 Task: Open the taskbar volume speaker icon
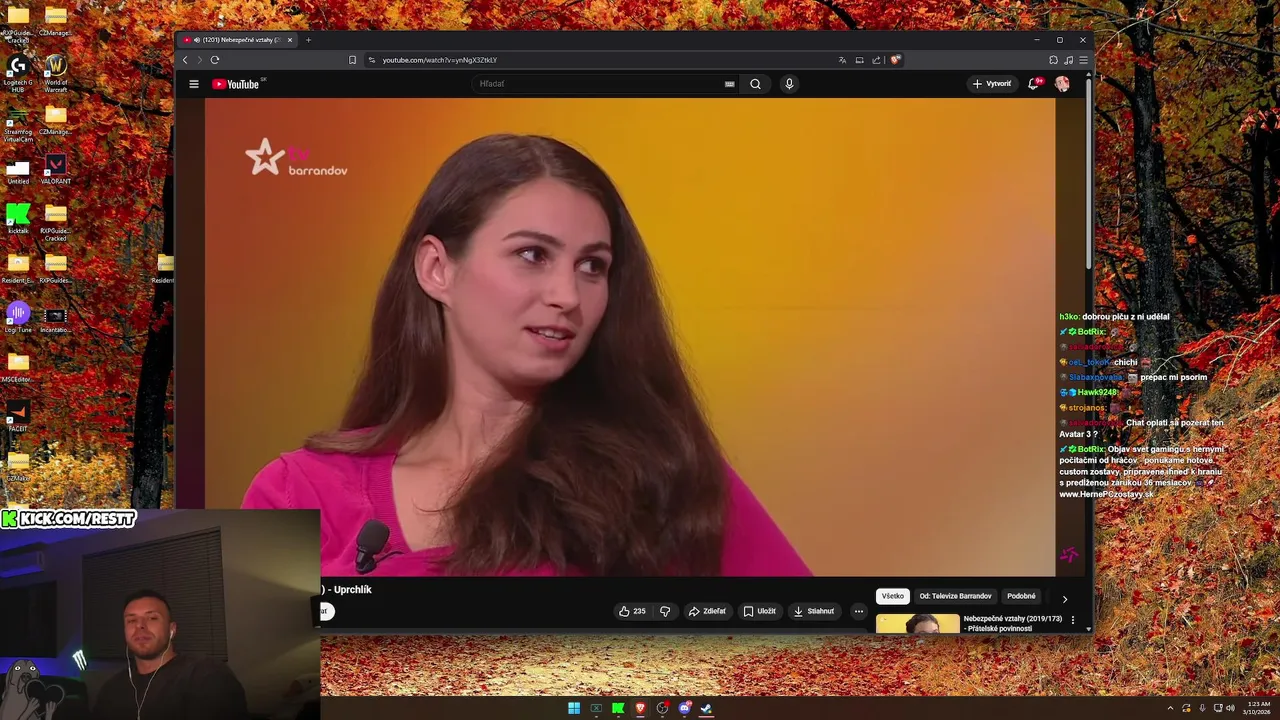coord(1230,708)
